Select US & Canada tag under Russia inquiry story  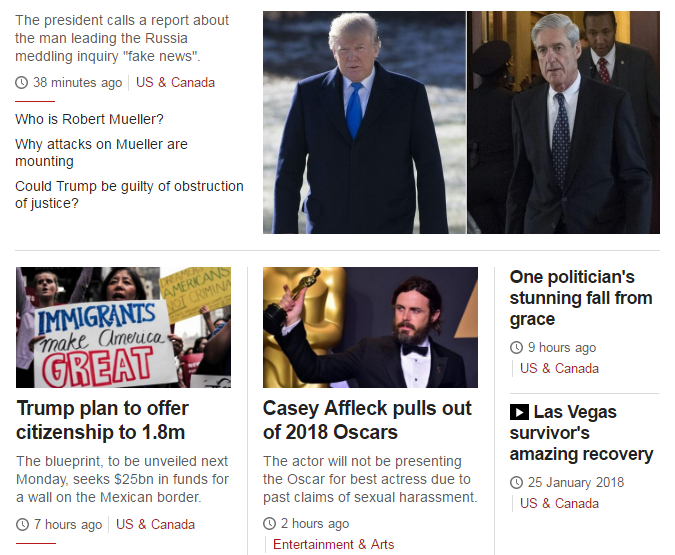point(175,82)
